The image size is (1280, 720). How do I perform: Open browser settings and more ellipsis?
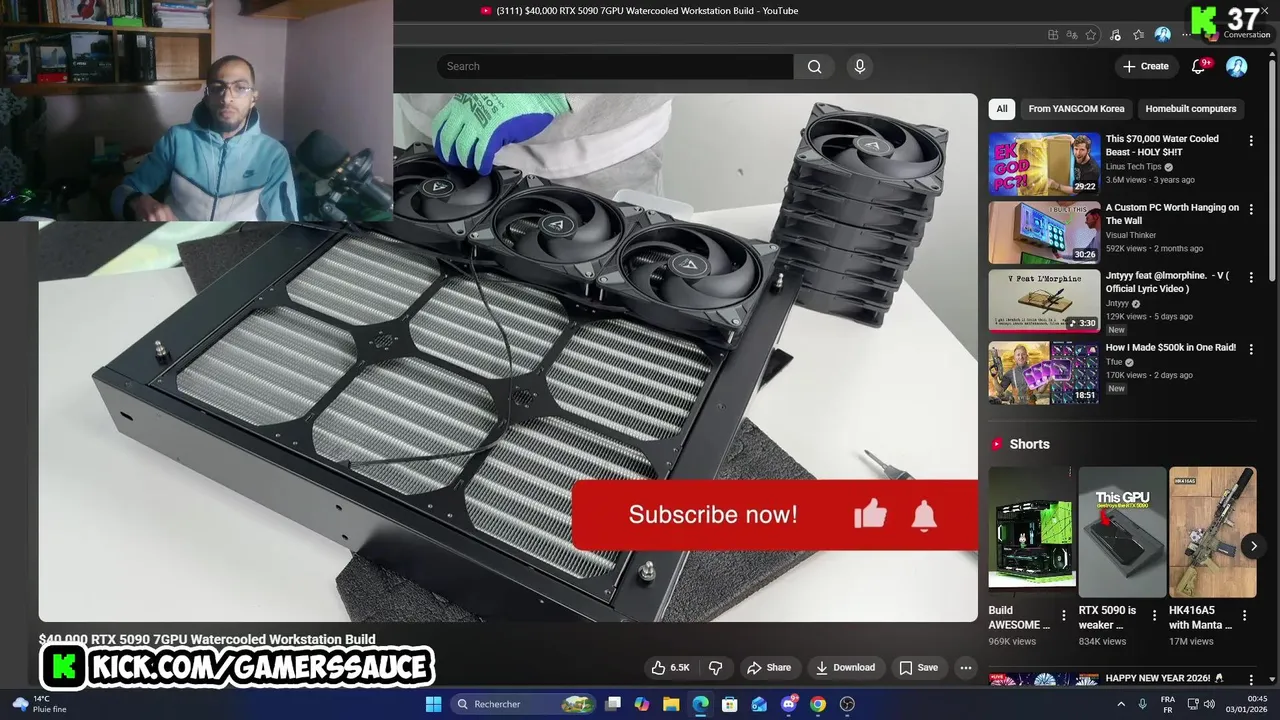(1186, 35)
